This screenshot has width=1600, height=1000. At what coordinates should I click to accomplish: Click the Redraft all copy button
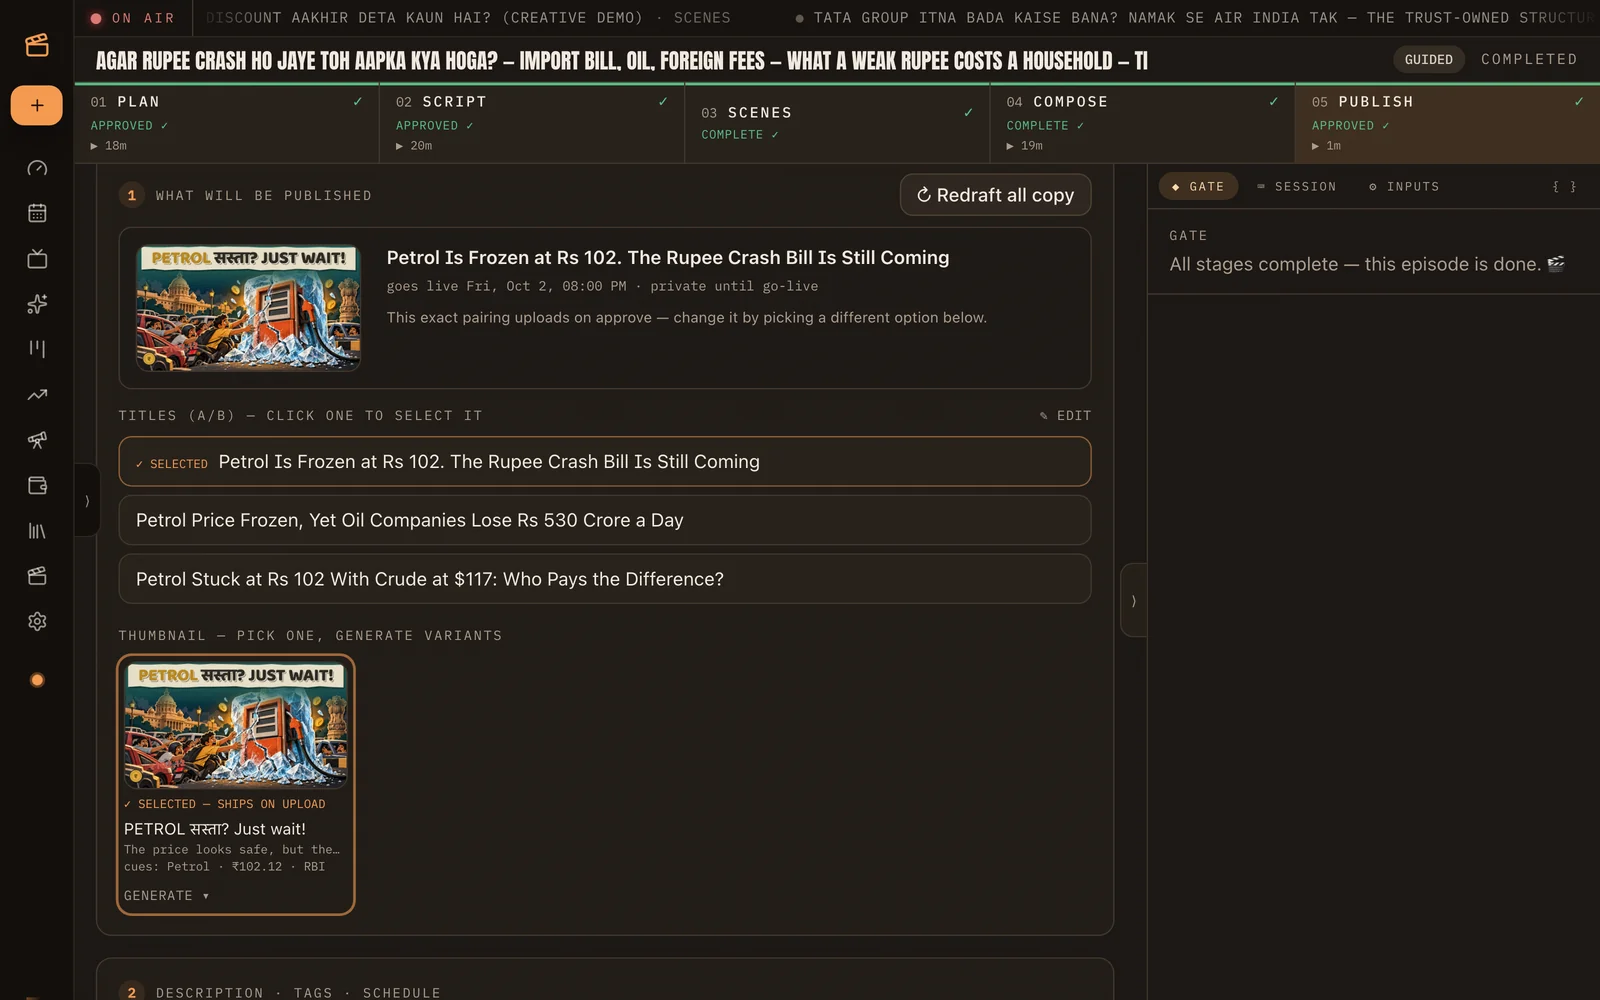pyautogui.click(x=995, y=195)
